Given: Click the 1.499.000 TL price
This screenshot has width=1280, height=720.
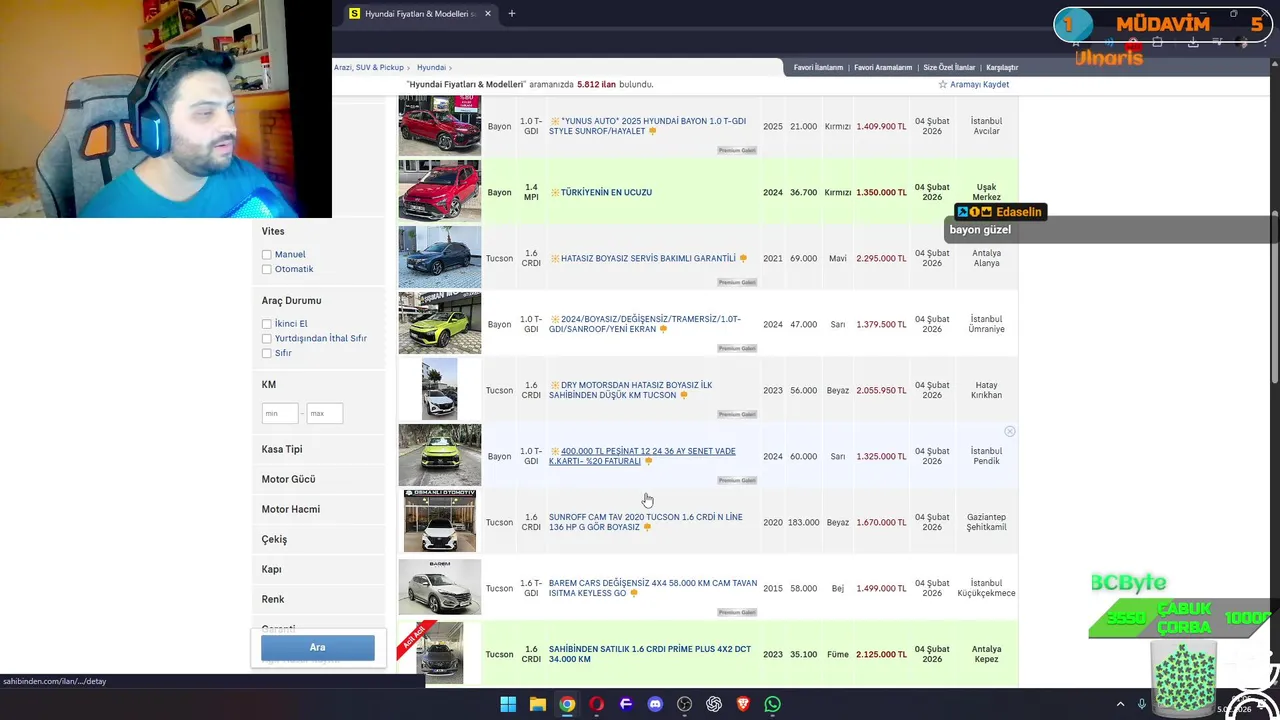Looking at the screenshot, I should (881, 588).
